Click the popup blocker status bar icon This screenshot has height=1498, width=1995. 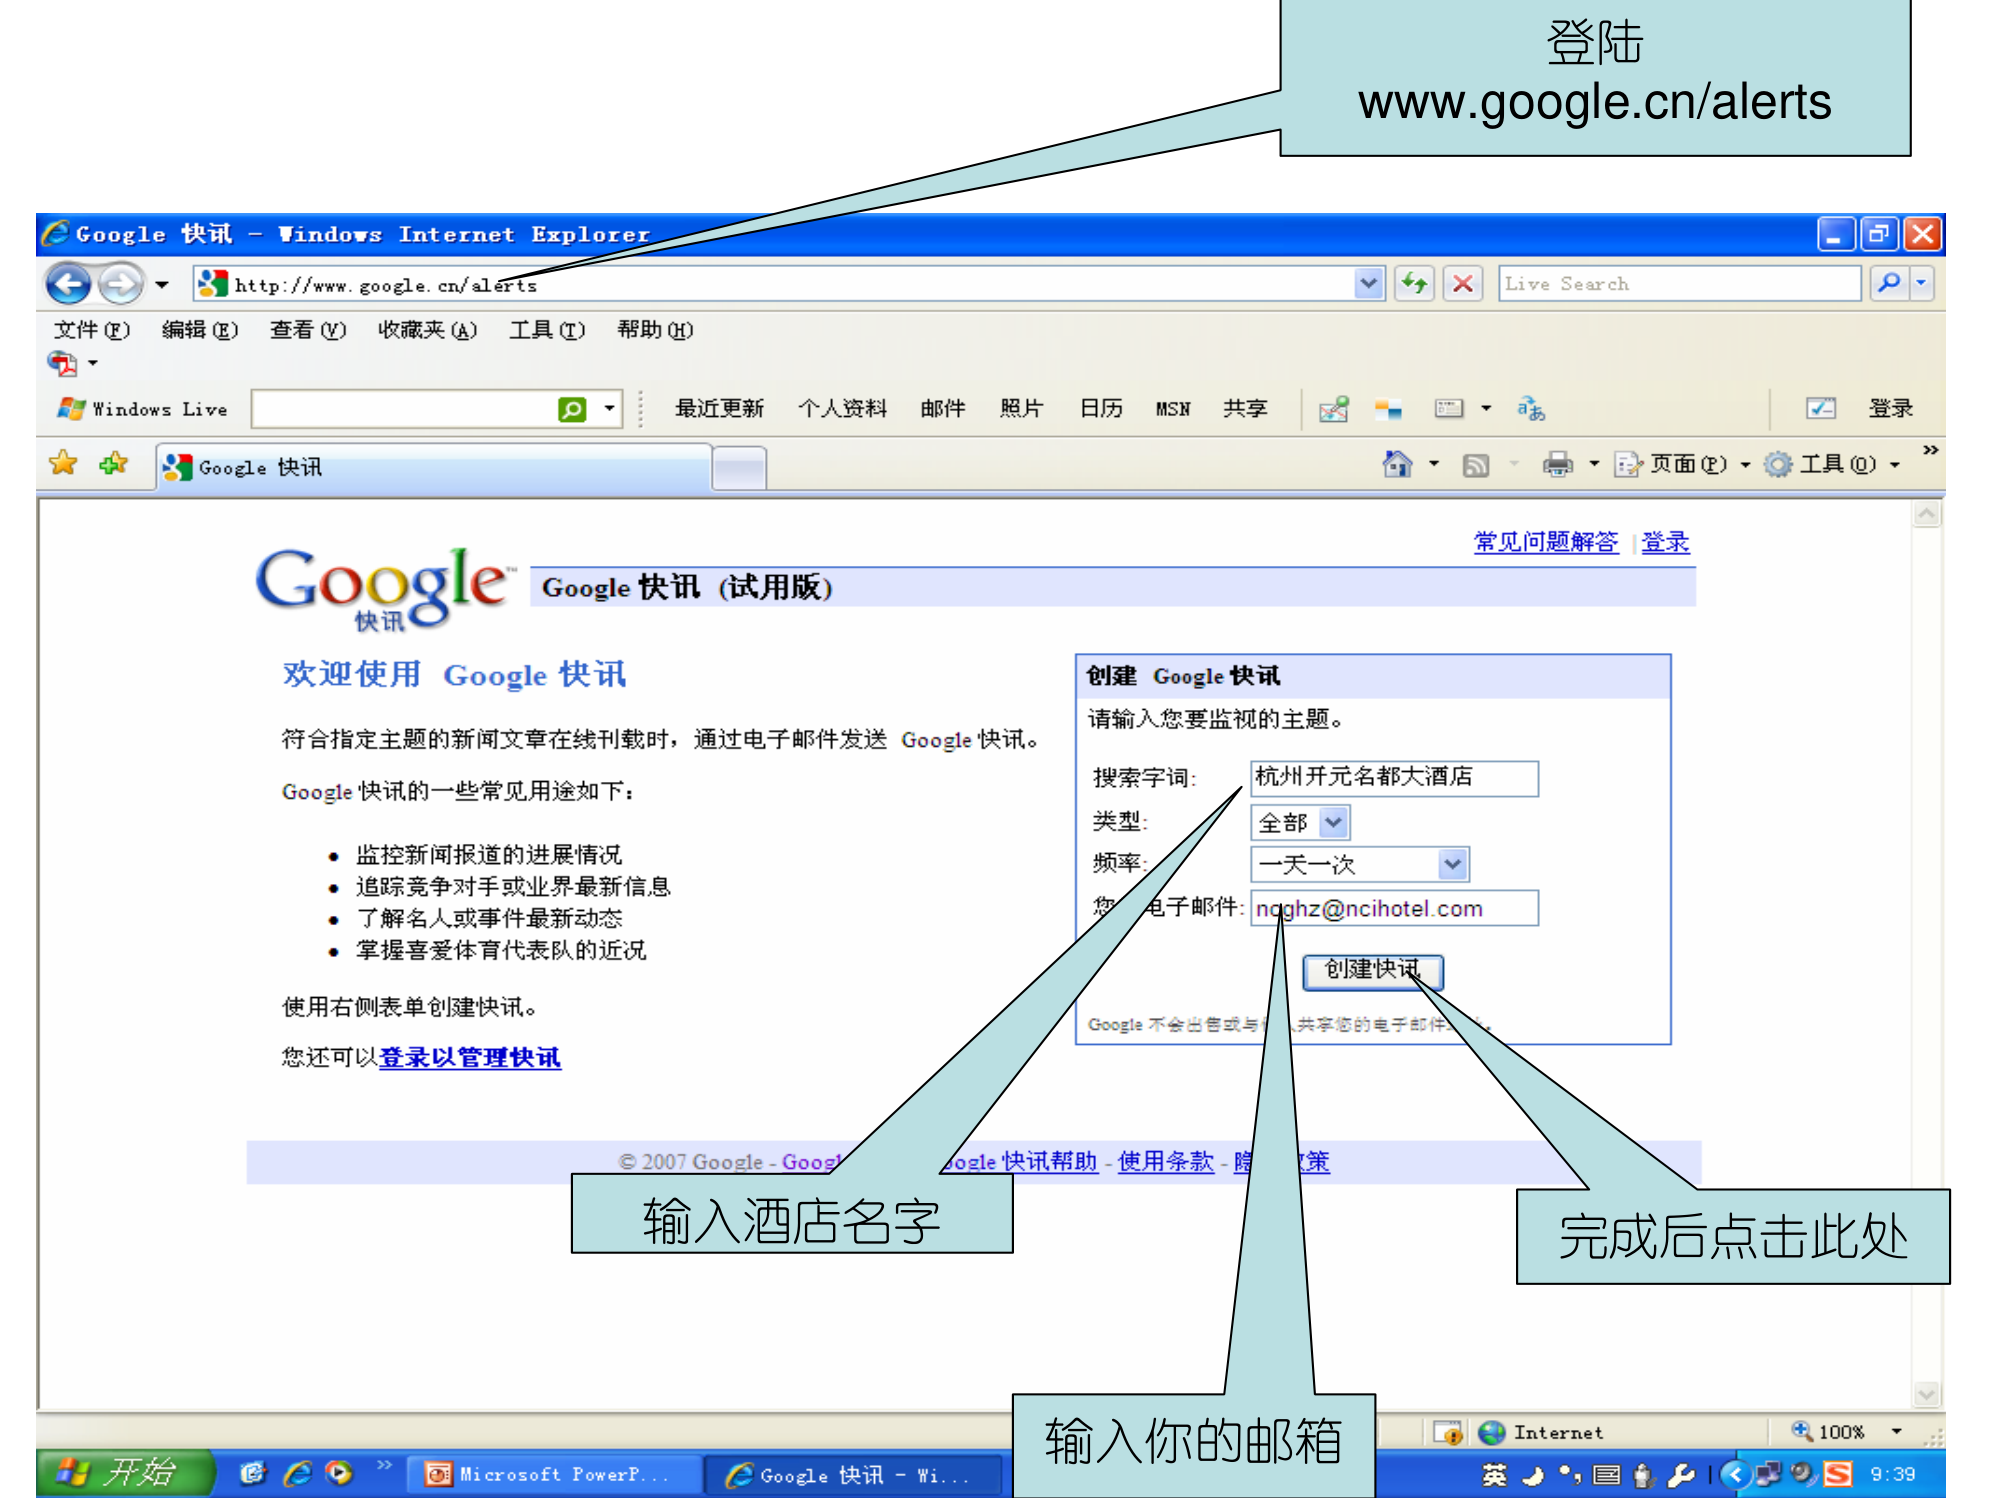(1448, 1432)
